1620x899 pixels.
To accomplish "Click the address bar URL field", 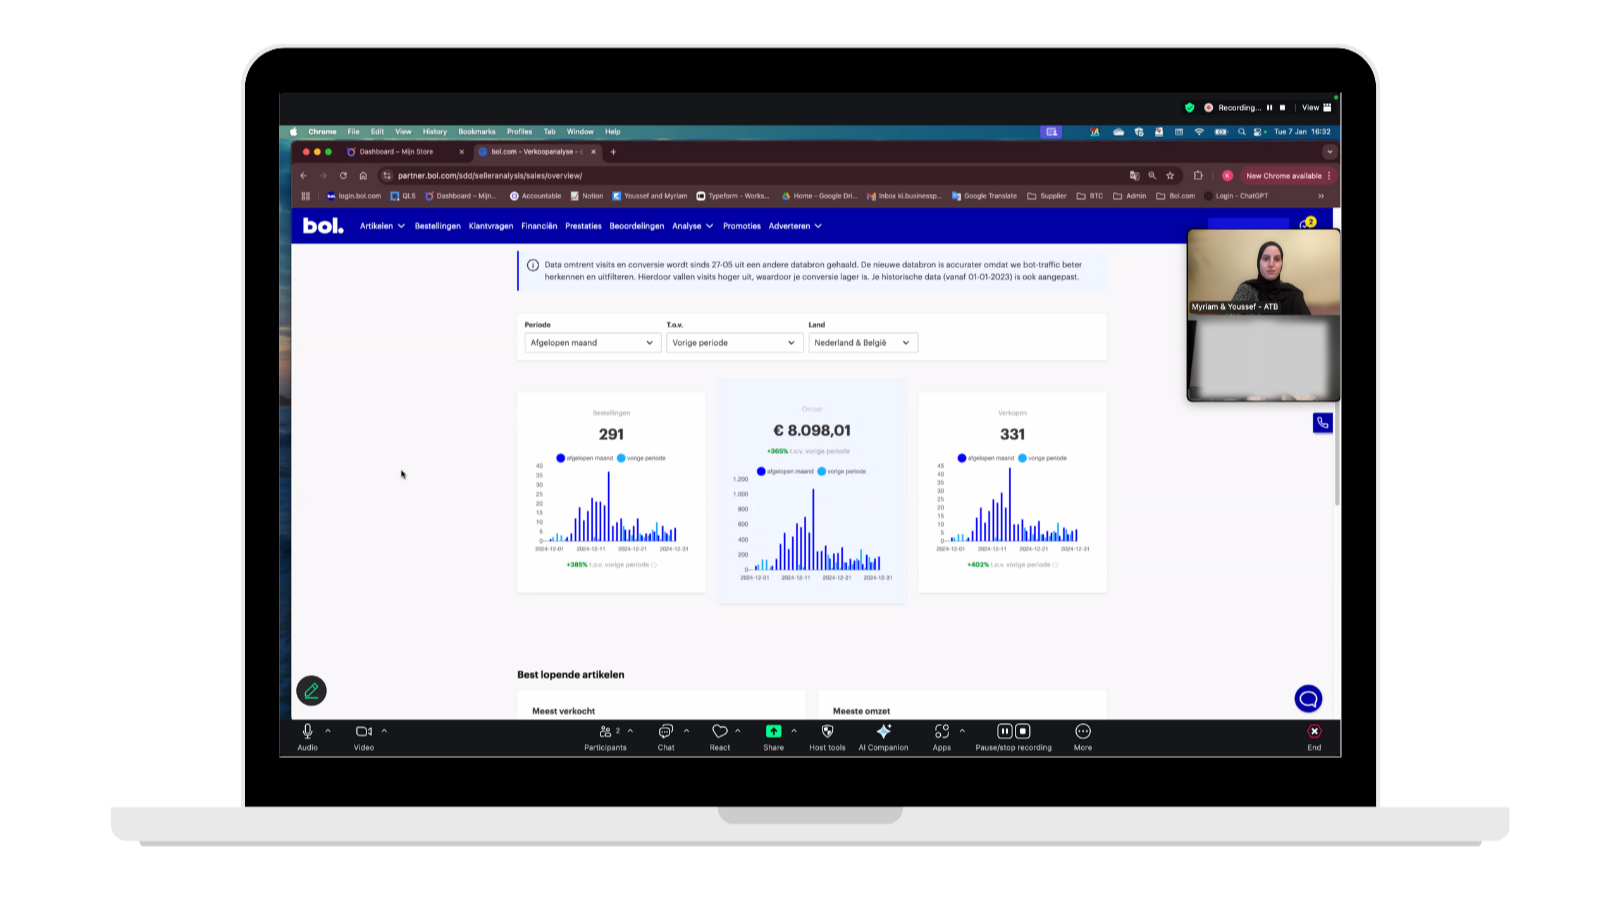I will point(750,175).
